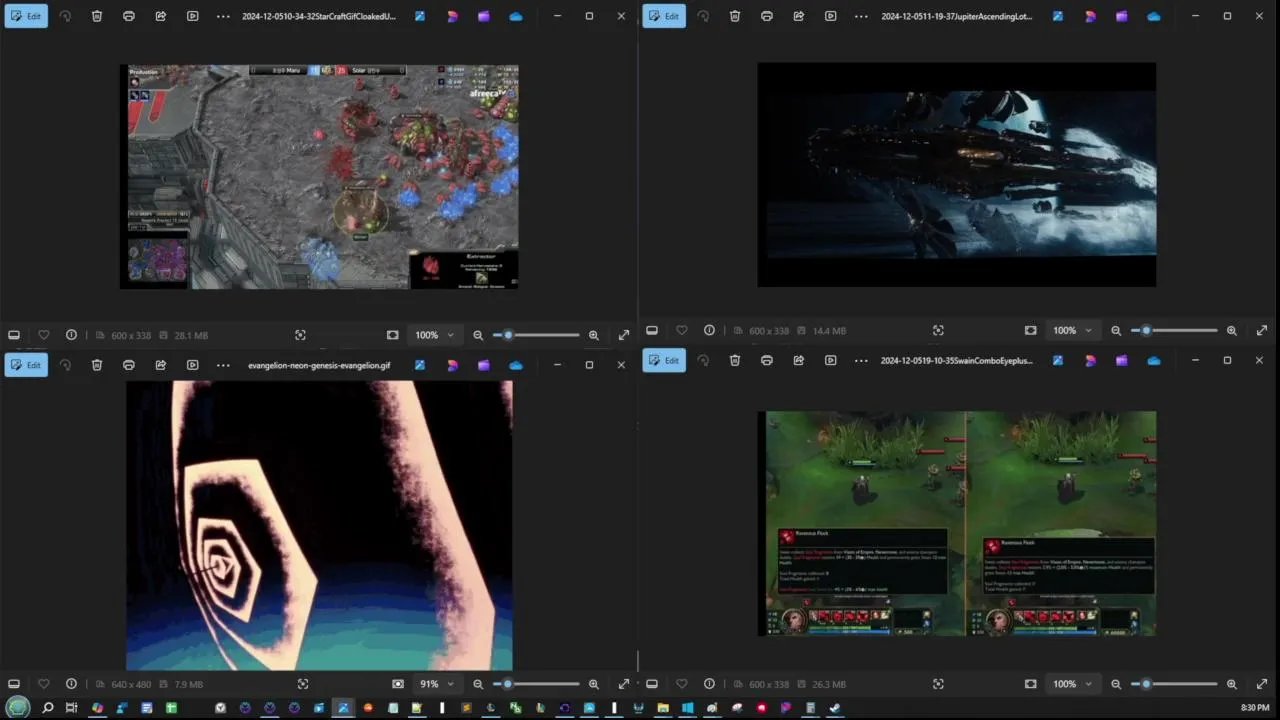Toggle file info pane in SwainCombo window
This screenshot has height=720, width=1280.
click(x=709, y=684)
